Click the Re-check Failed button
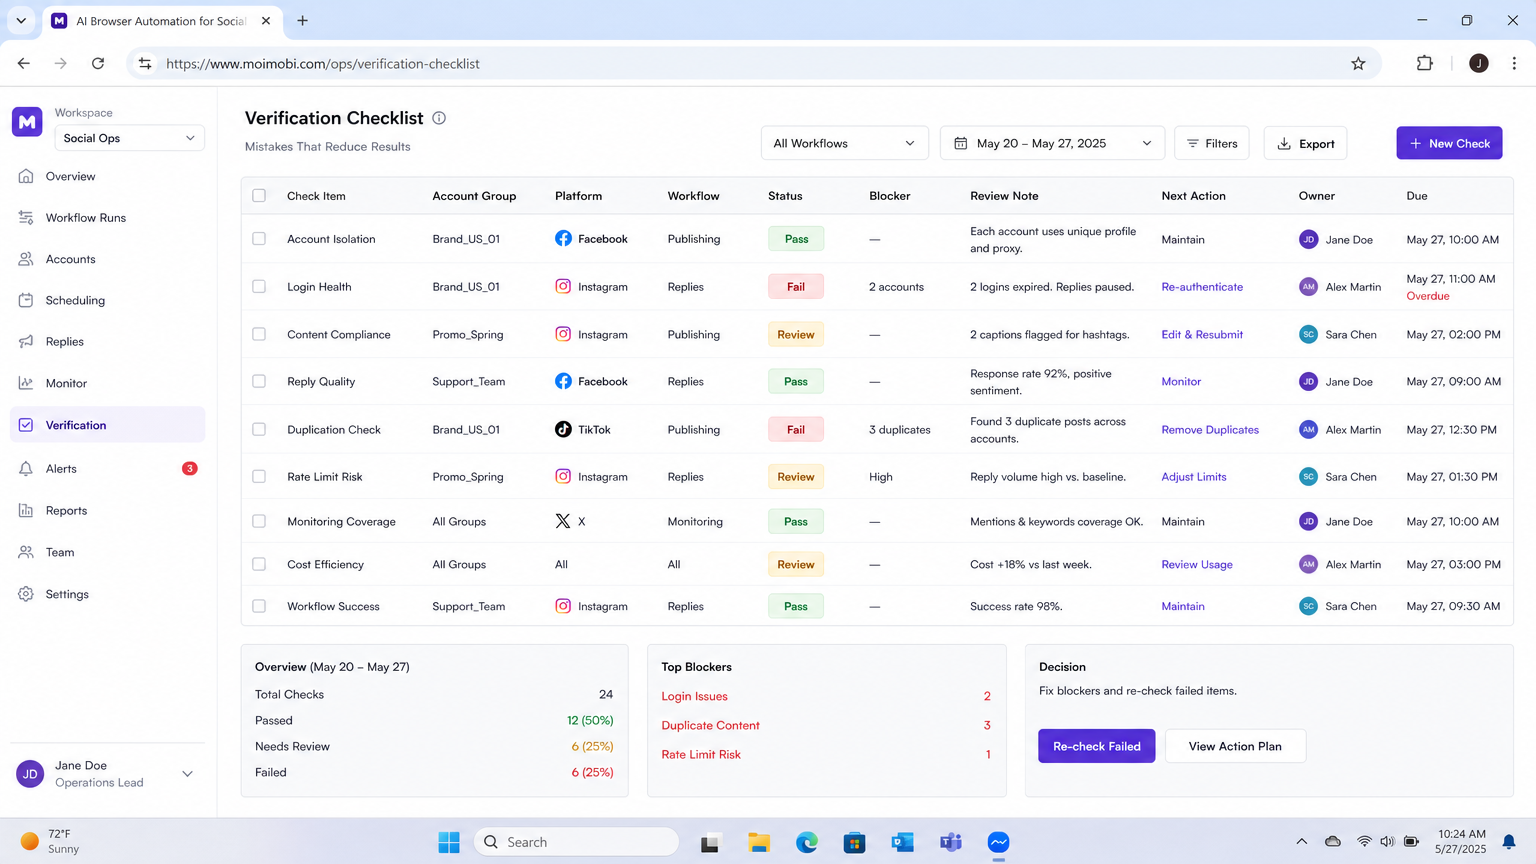This screenshot has height=864, width=1536. (x=1096, y=746)
